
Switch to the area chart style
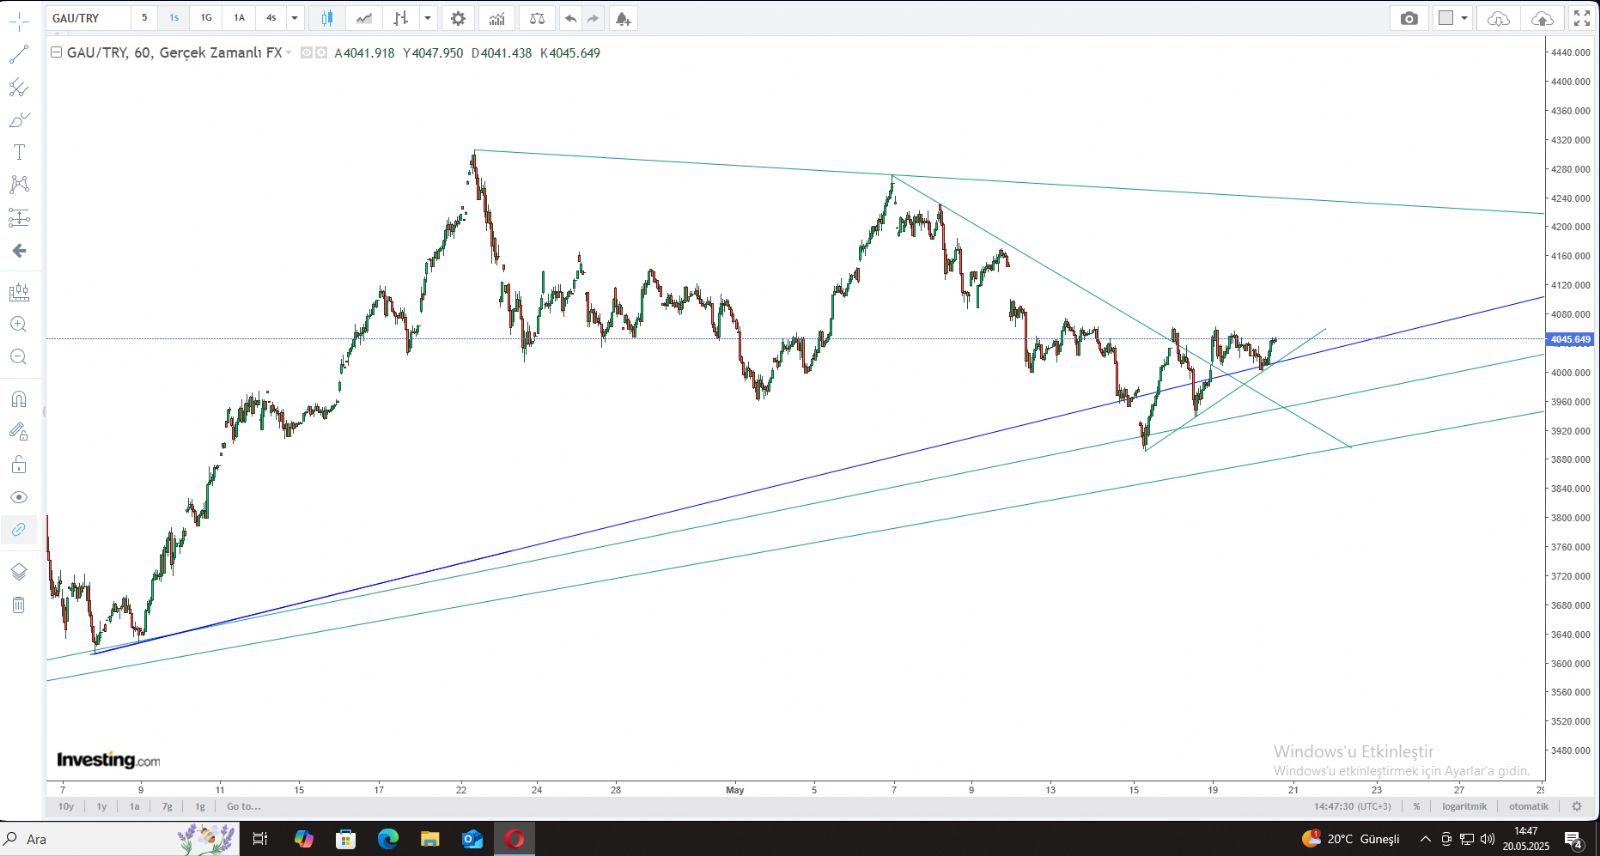[x=364, y=18]
